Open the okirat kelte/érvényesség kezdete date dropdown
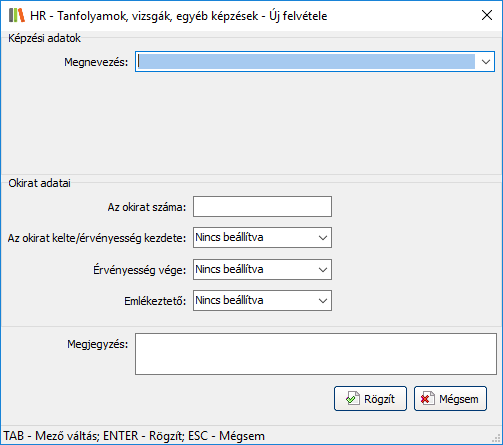Viewport: 503px width, 445px height. pos(323,238)
